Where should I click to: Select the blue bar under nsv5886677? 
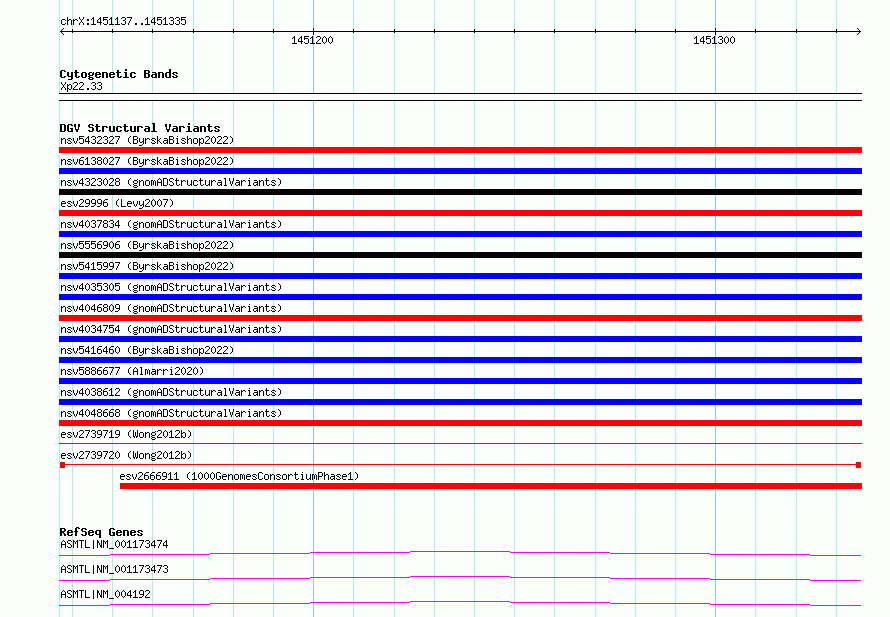coord(460,381)
